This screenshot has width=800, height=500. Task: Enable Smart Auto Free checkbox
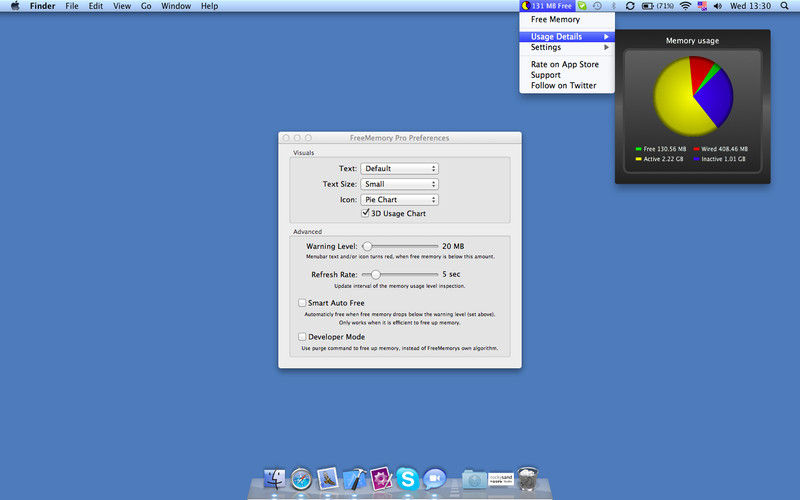(x=302, y=303)
